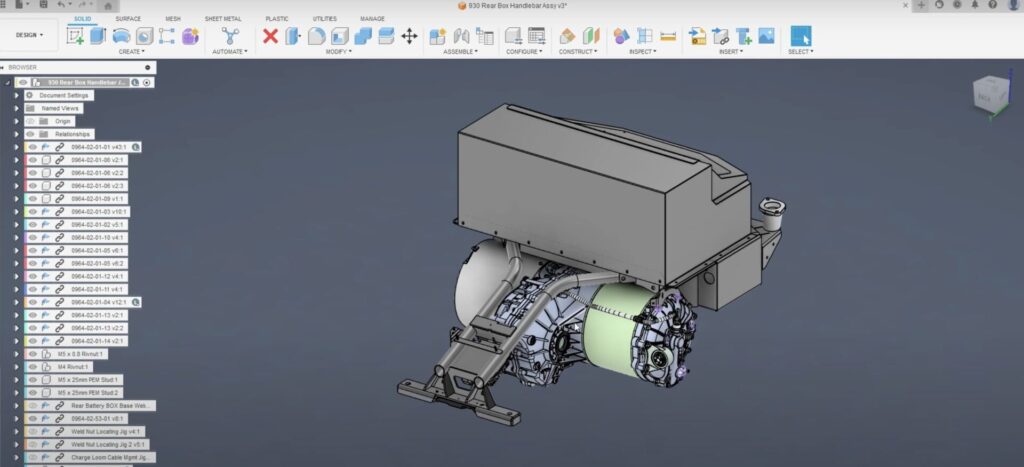
Task: Click the Automate tool icon
Action: [x=230, y=36]
